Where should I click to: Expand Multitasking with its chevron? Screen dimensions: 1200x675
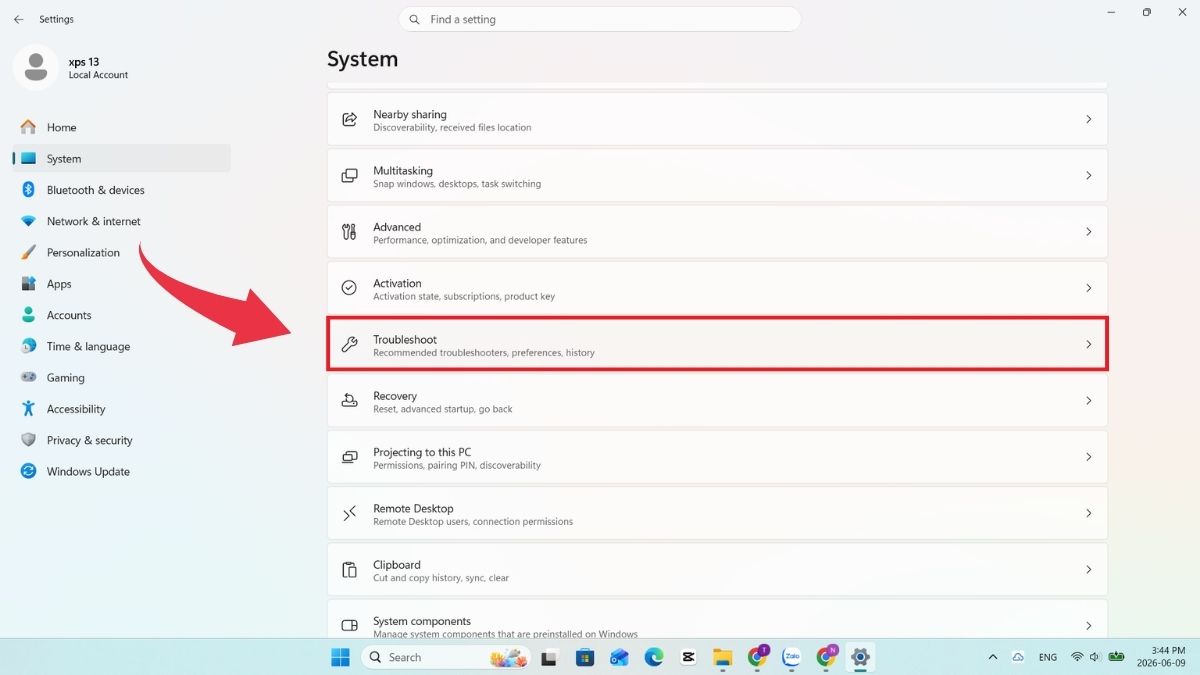point(1089,176)
